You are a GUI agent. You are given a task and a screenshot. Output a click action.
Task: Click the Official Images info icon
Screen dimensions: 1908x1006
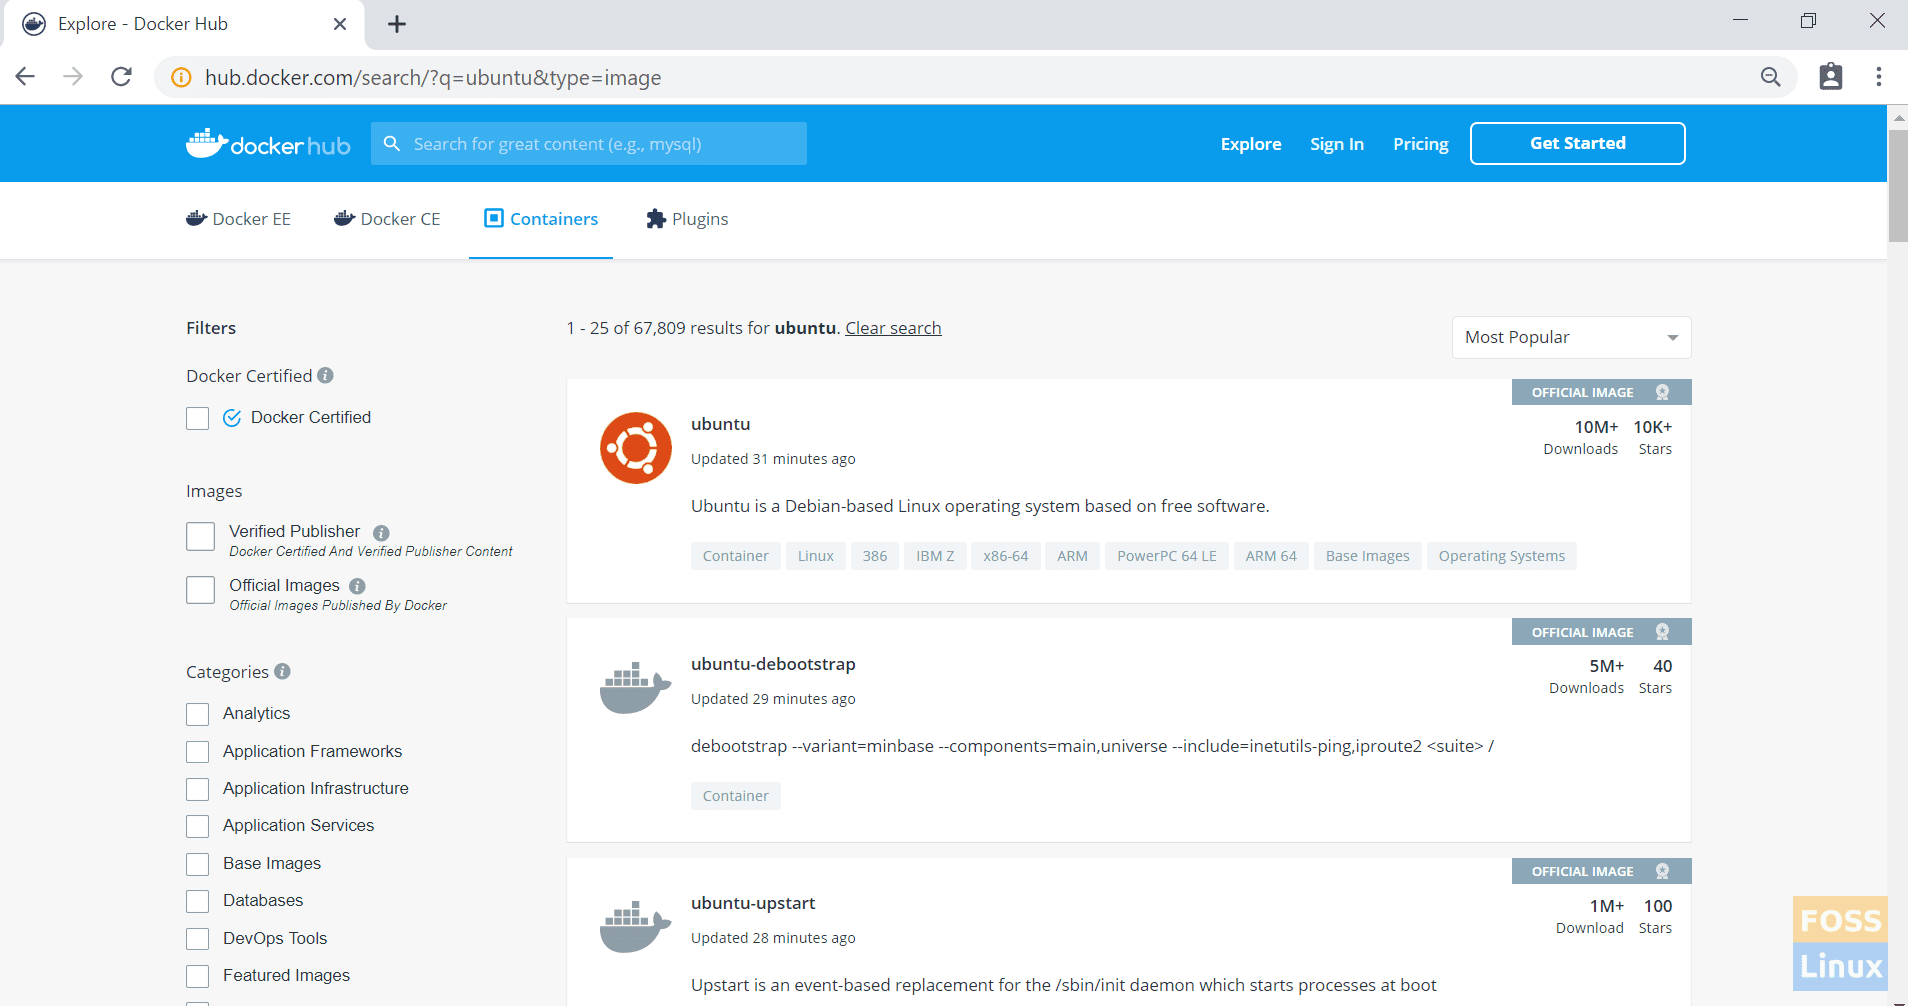coord(357,586)
